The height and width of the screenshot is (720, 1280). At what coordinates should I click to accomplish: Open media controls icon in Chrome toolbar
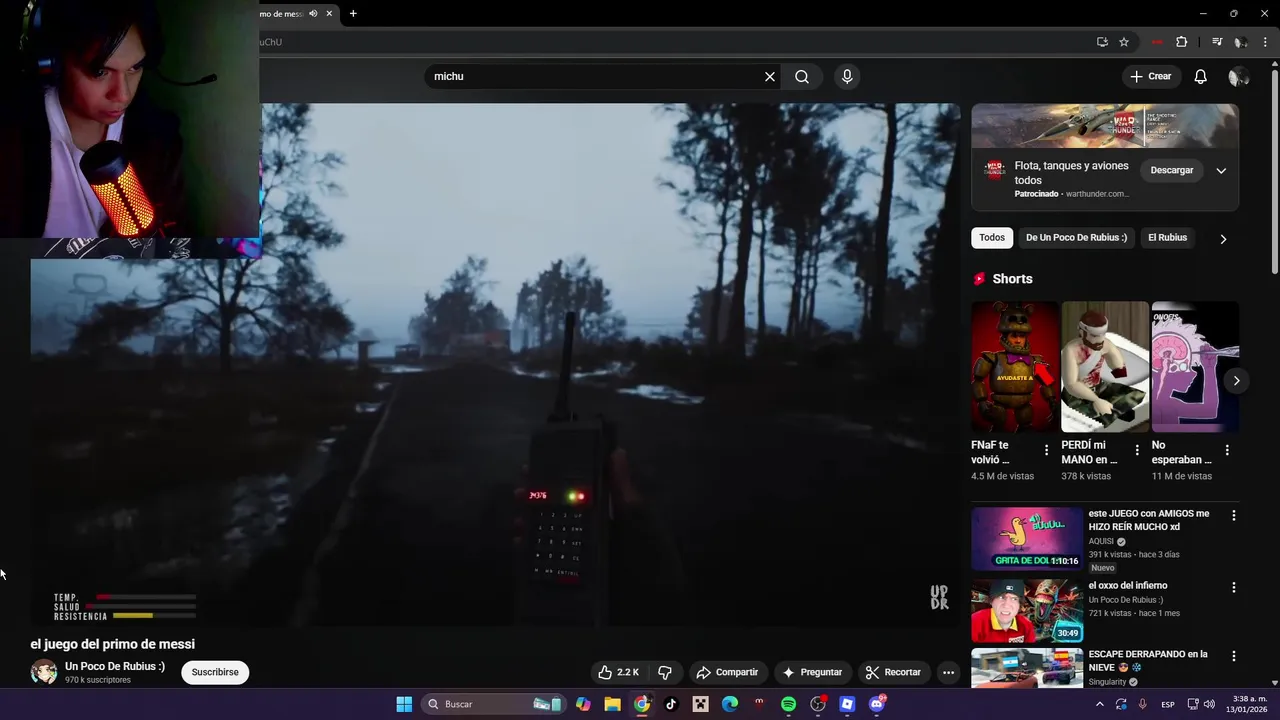tap(1217, 42)
